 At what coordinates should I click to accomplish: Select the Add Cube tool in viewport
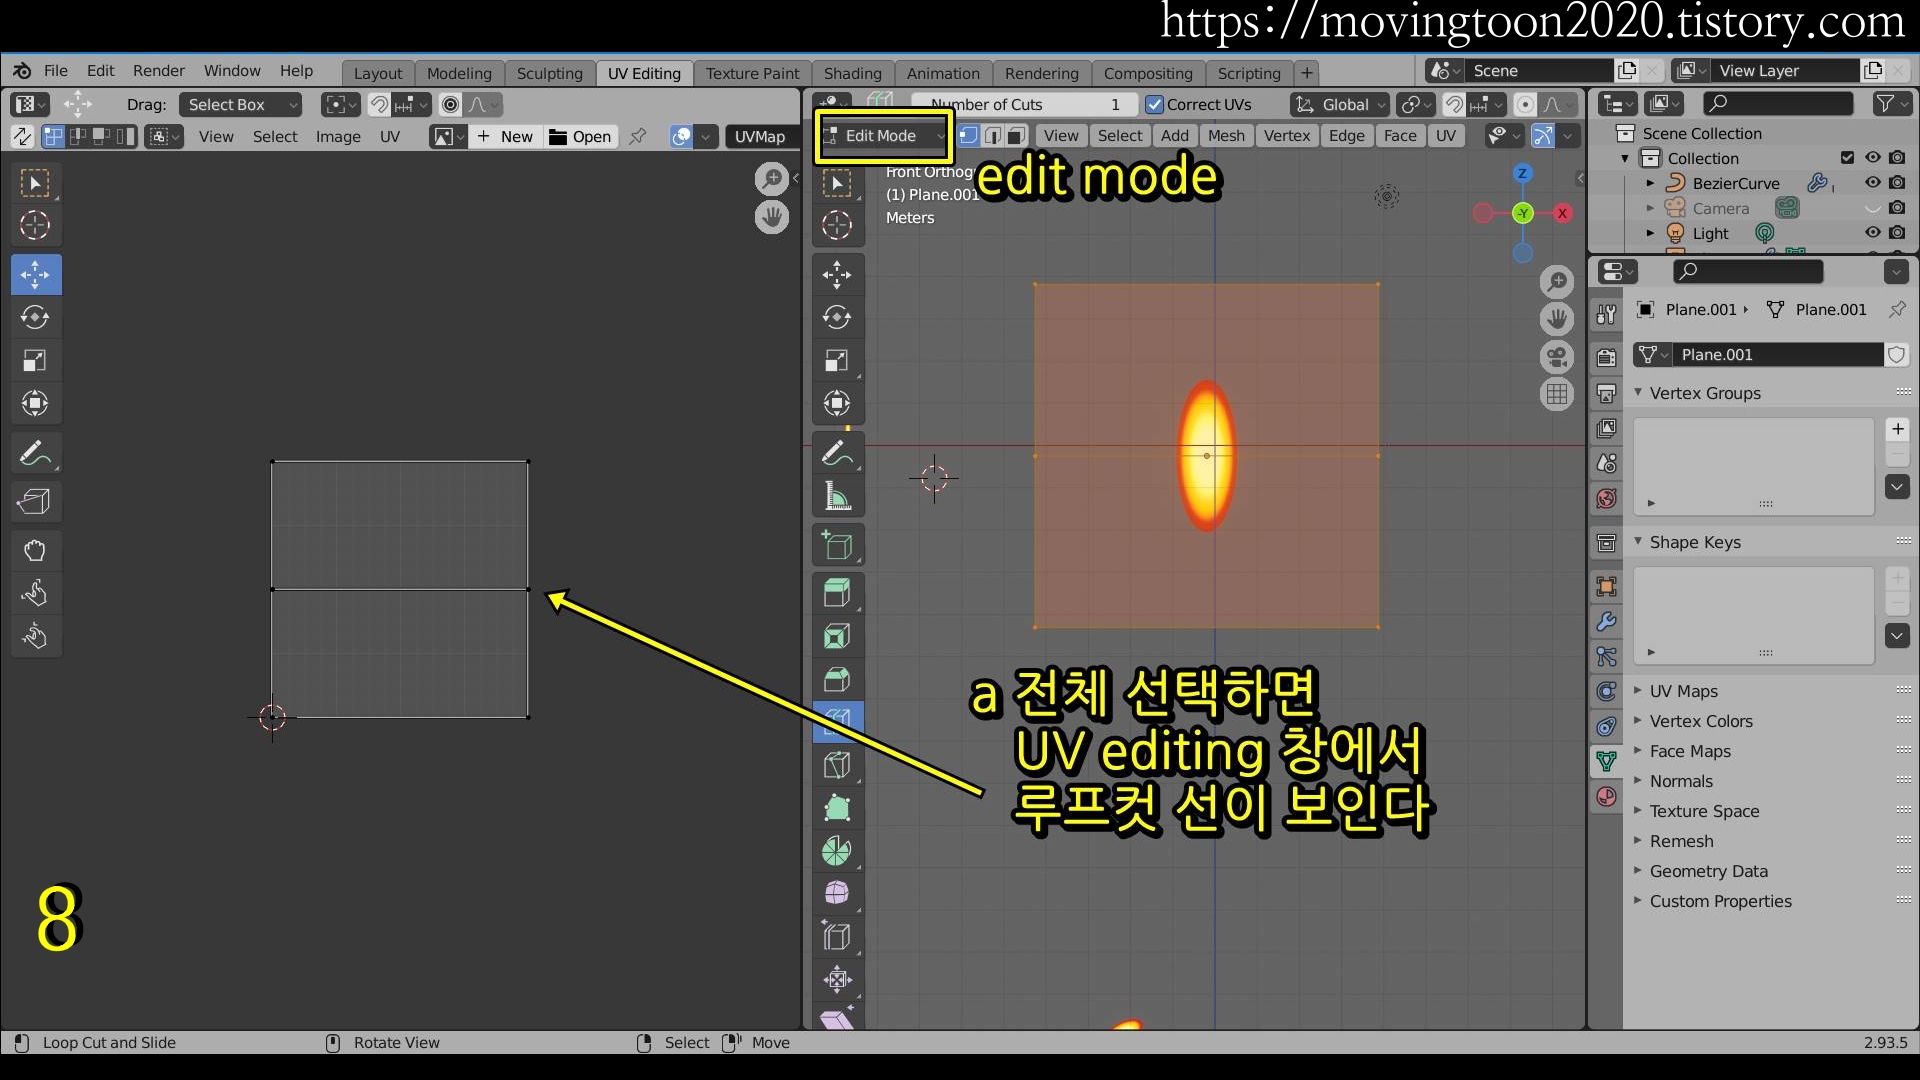click(x=837, y=546)
